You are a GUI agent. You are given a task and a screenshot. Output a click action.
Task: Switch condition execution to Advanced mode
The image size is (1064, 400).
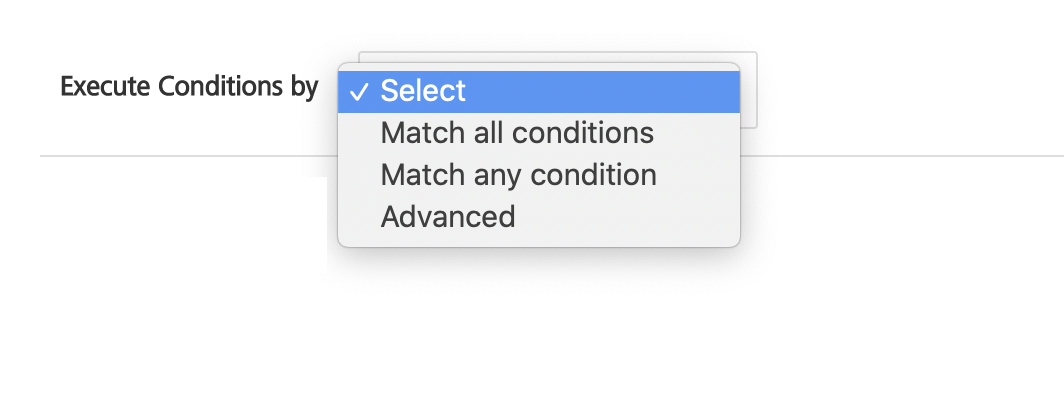(448, 216)
